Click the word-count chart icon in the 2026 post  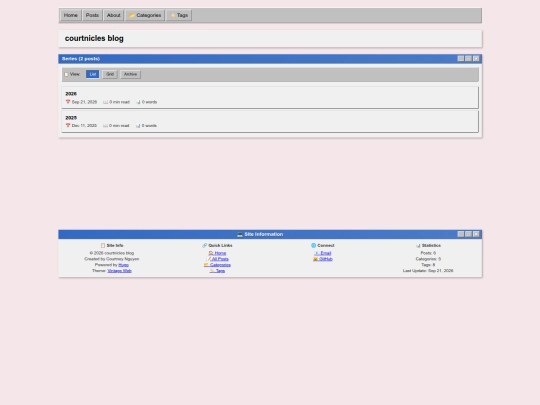138,102
